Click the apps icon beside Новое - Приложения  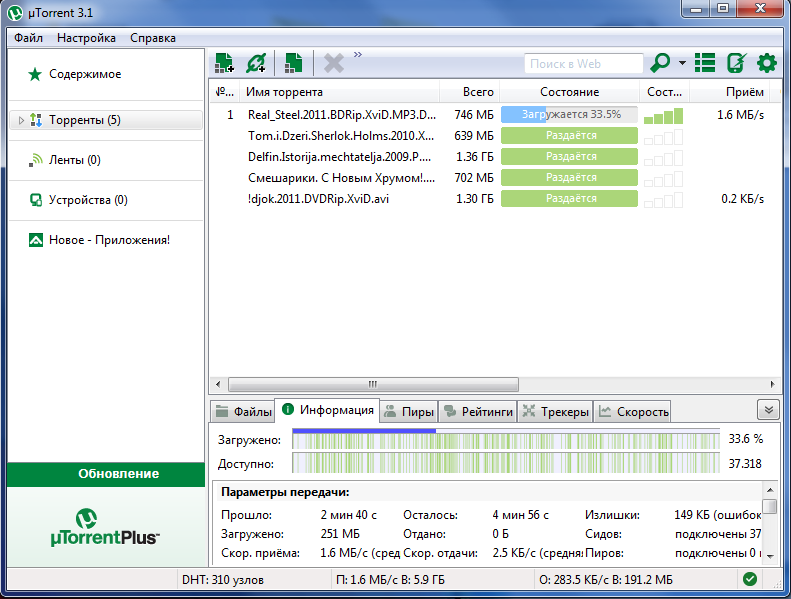pyautogui.click(x=36, y=240)
